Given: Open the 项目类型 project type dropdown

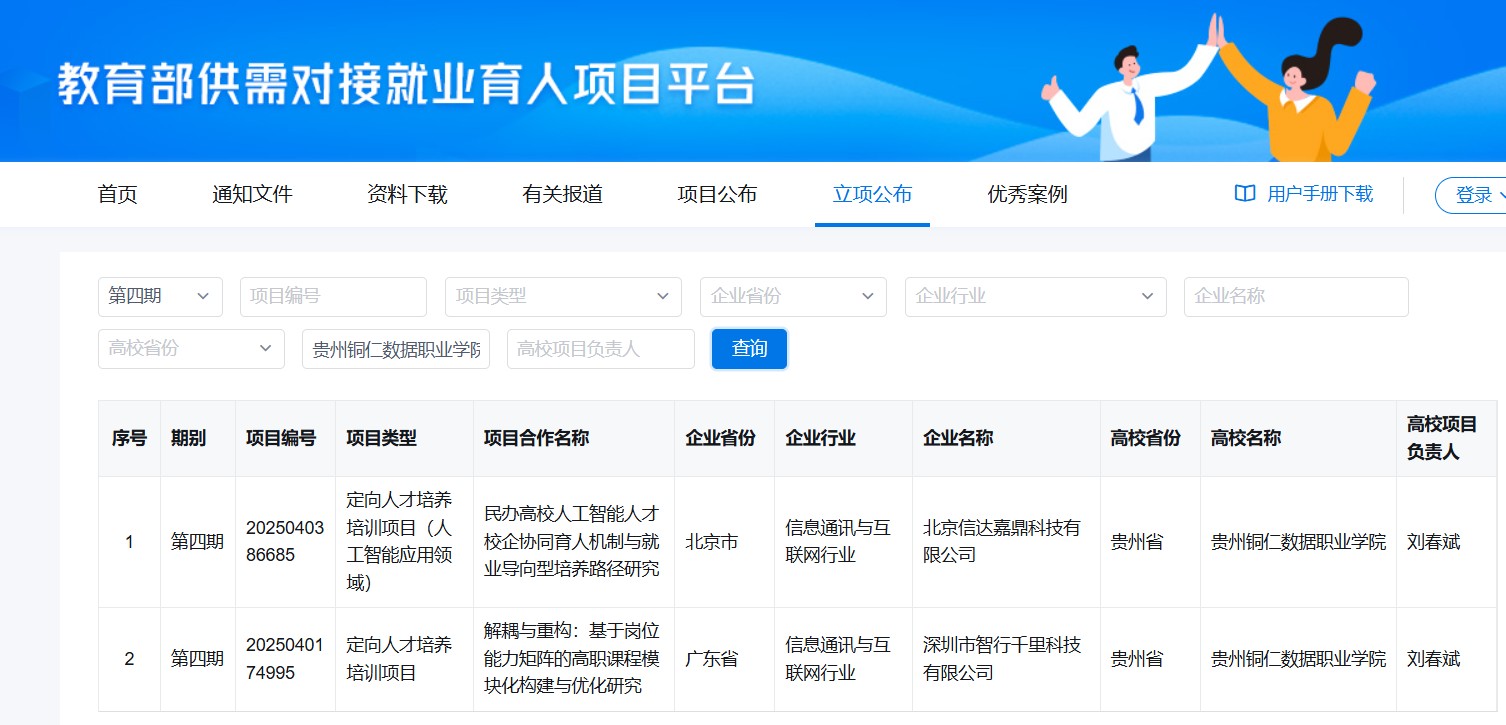Looking at the screenshot, I should (563, 296).
